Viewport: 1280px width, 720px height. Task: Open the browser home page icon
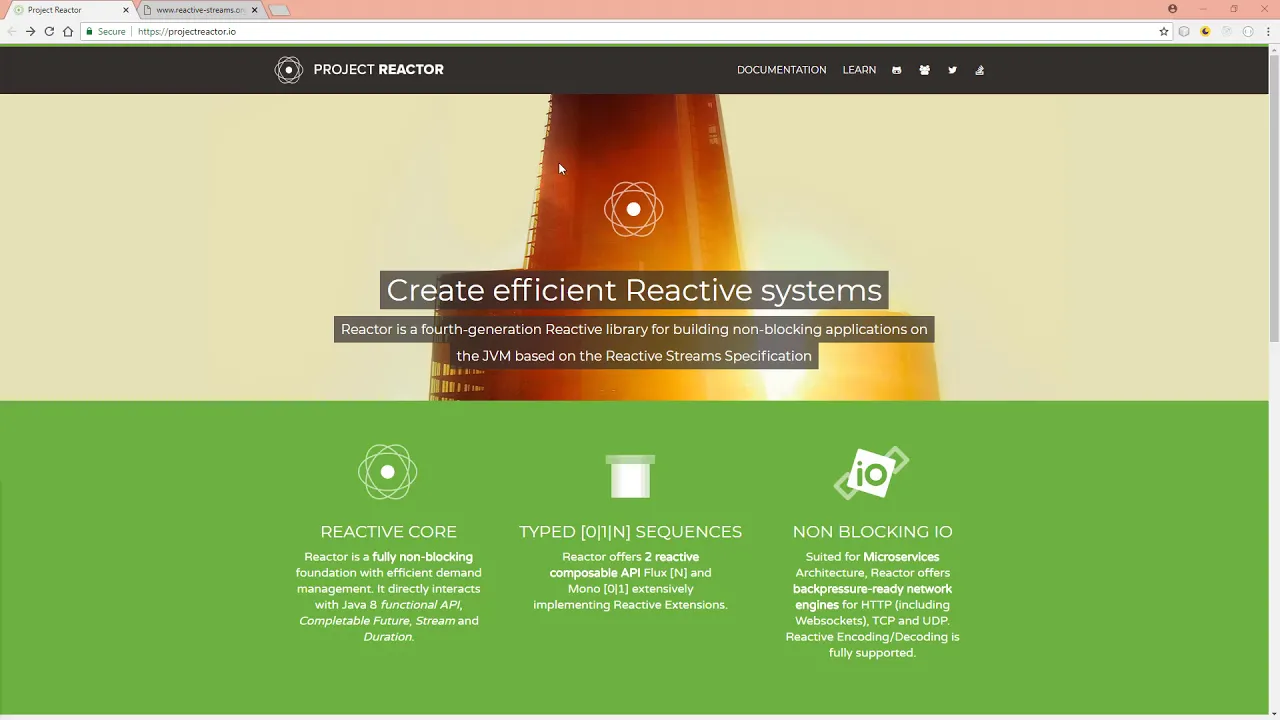tap(68, 32)
